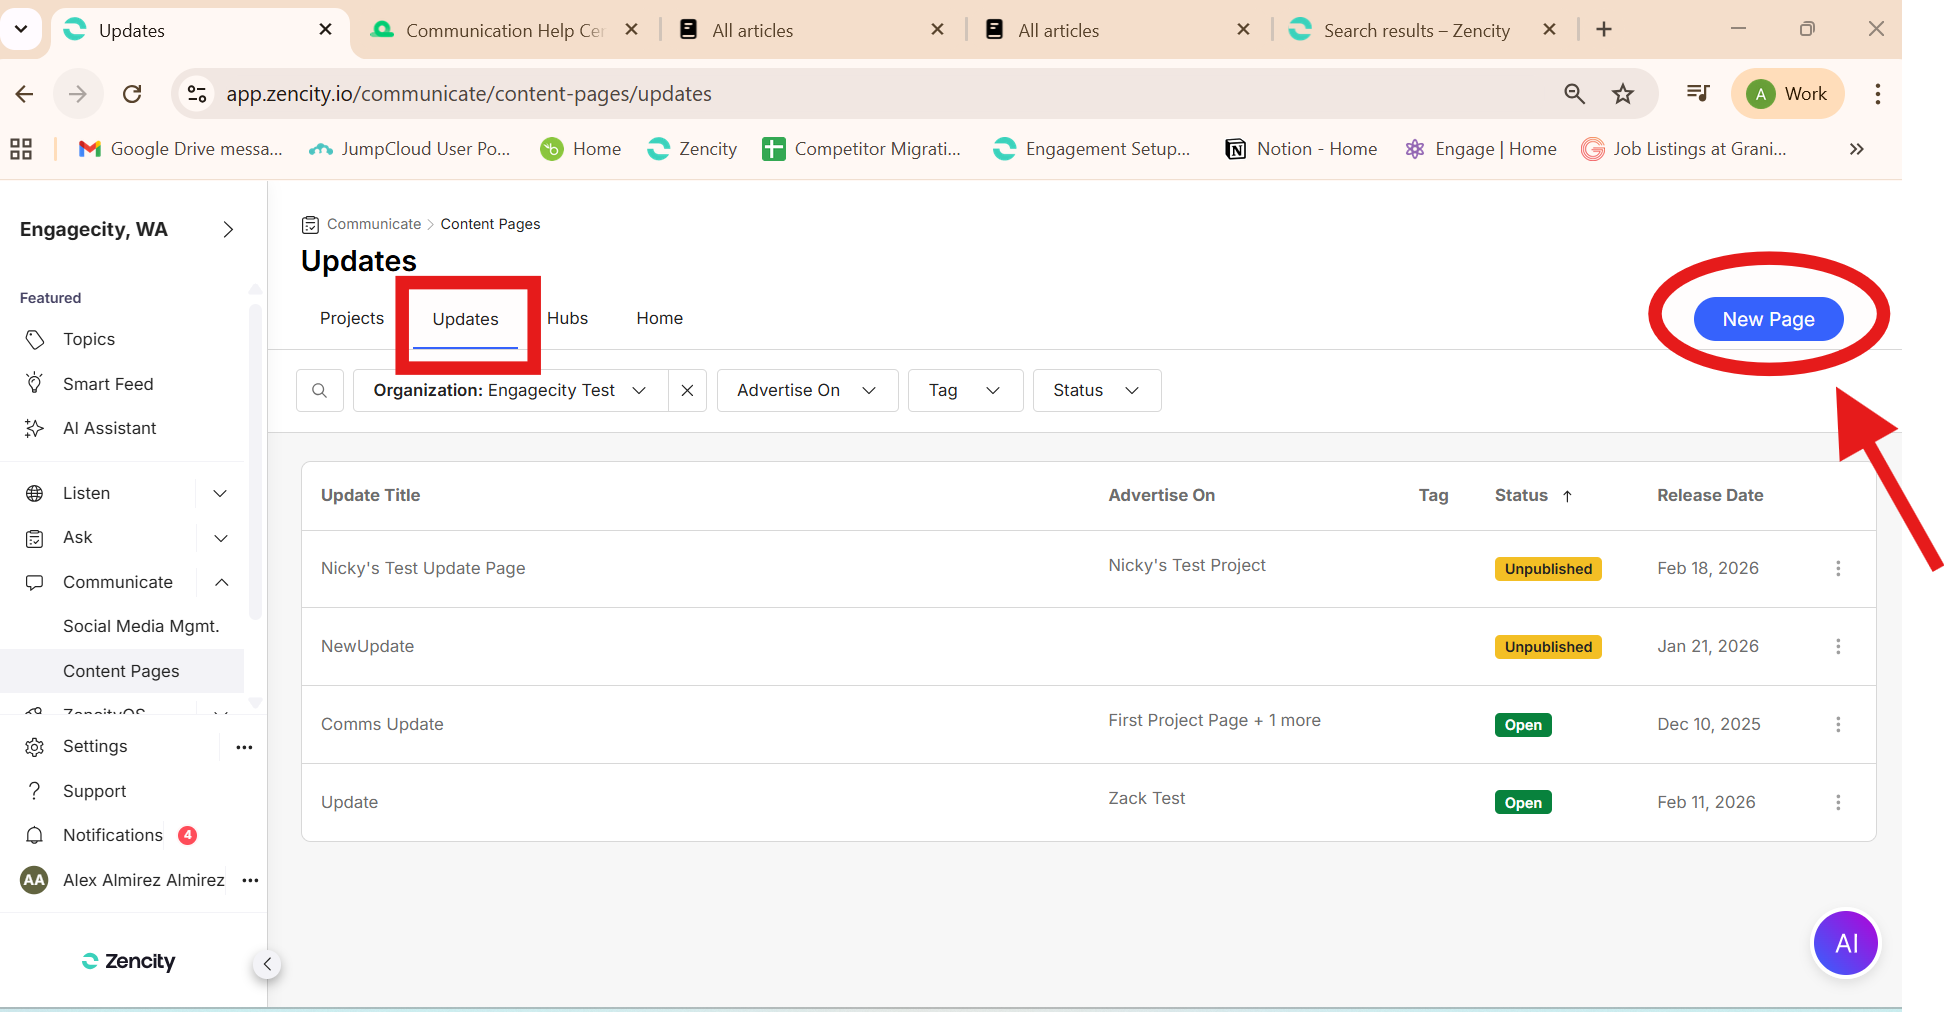Click the search magnifier icon in filters

tap(320, 391)
